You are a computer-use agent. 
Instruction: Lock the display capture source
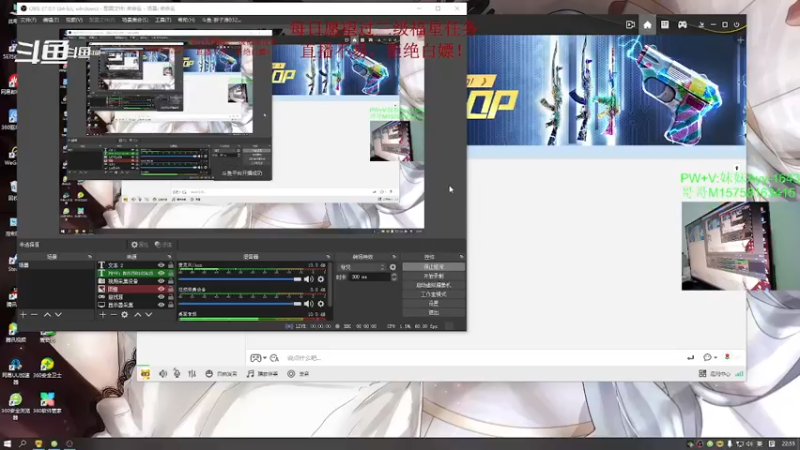[x=170, y=305]
